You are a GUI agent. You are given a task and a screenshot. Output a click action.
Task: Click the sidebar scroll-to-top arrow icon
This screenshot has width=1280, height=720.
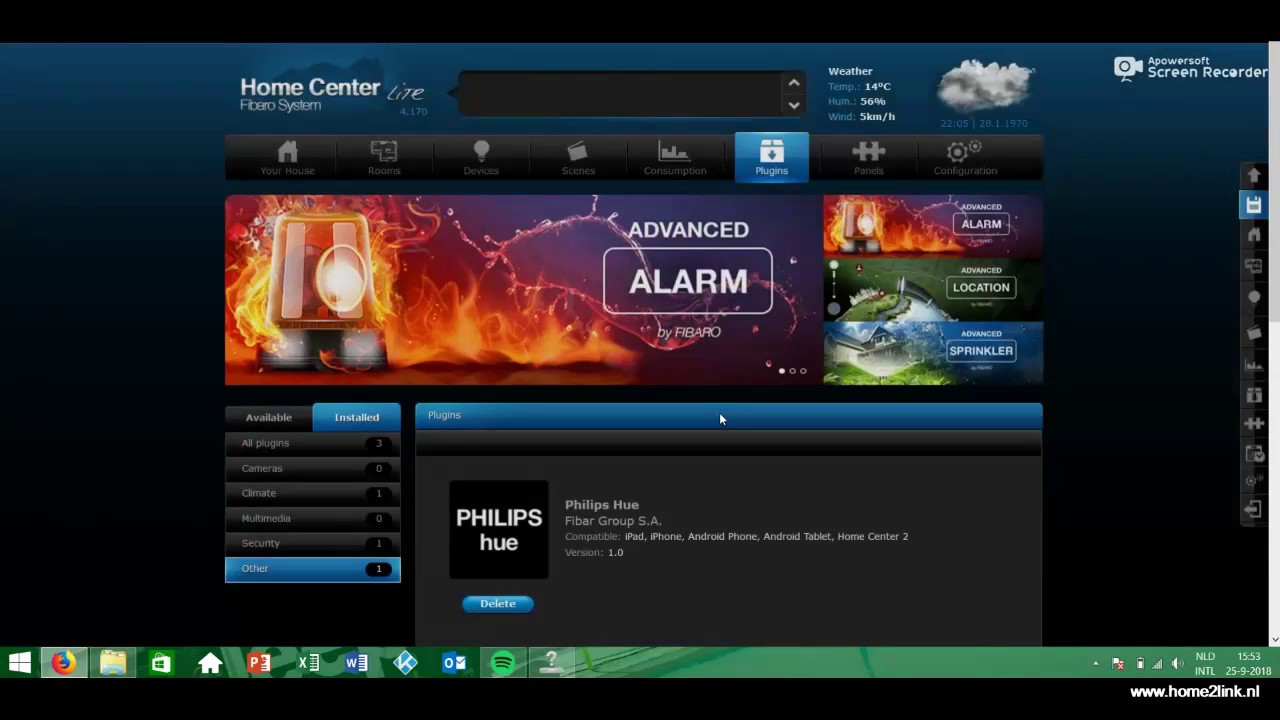tap(1254, 175)
